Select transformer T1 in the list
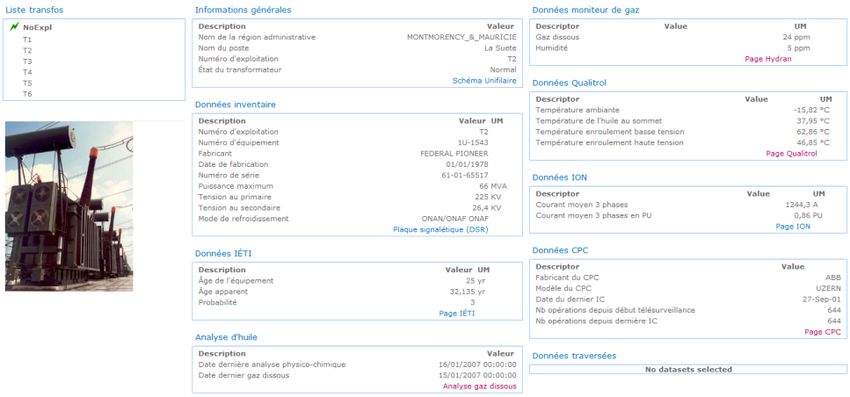850x397 pixels. coord(27,40)
